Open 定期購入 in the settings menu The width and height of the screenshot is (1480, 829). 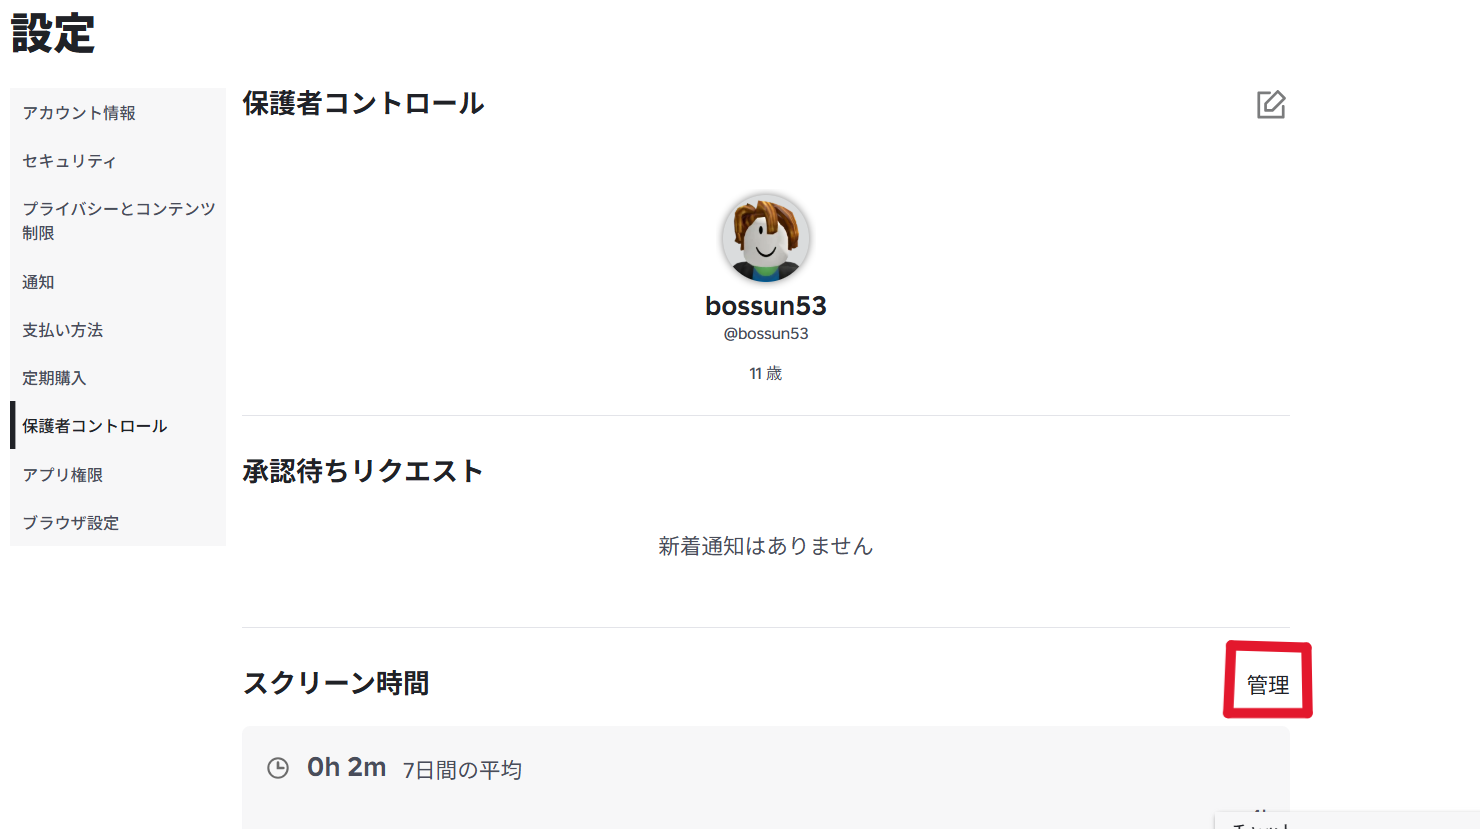pos(54,378)
